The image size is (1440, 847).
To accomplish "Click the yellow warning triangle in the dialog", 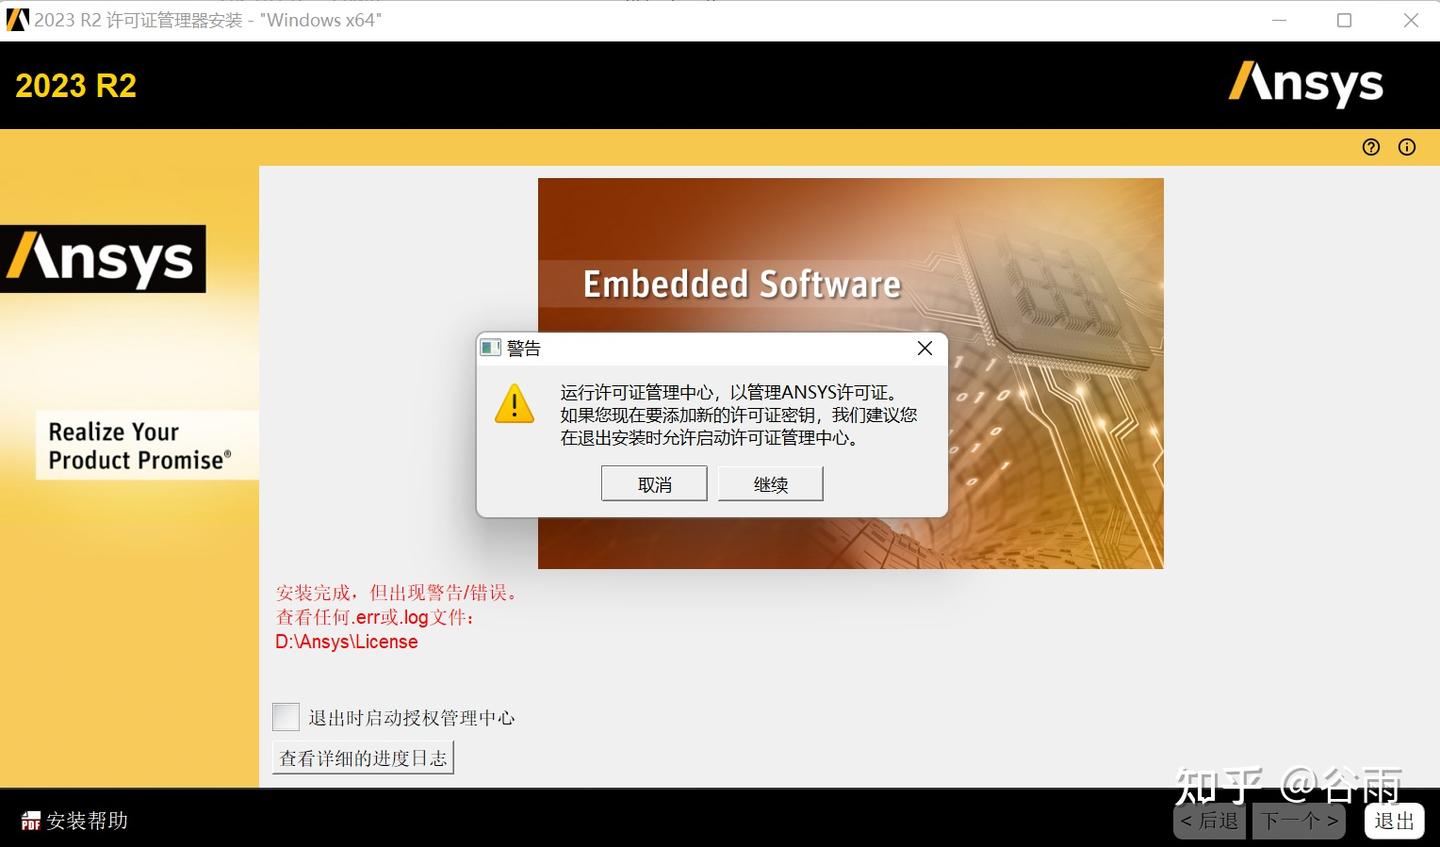I will pyautogui.click(x=514, y=405).
